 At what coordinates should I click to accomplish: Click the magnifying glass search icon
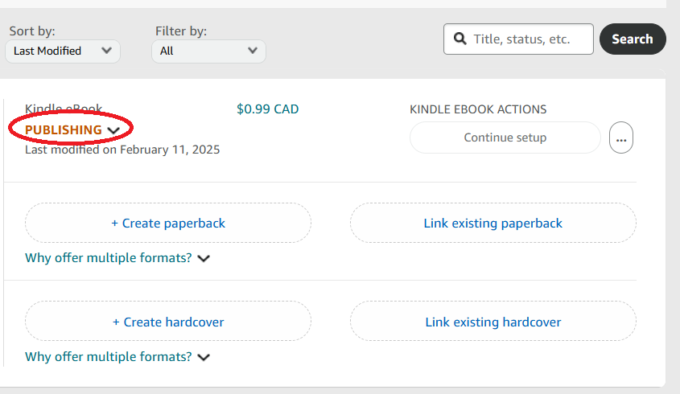[460, 39]
